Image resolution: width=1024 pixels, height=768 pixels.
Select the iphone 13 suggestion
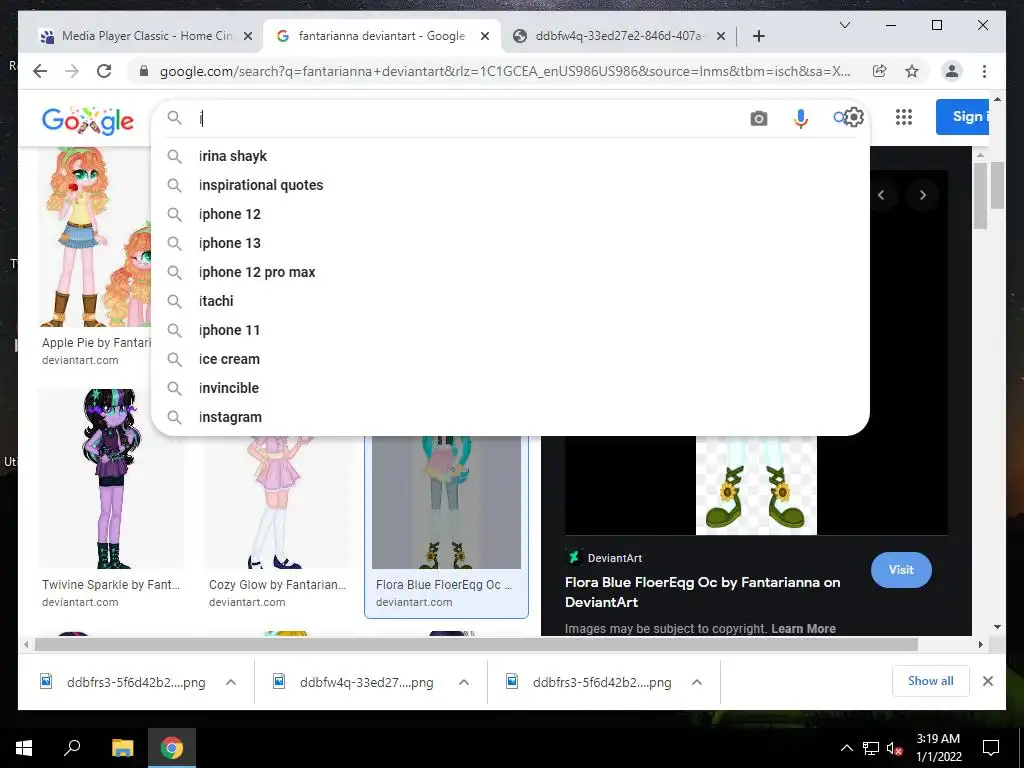pos(510,243)
